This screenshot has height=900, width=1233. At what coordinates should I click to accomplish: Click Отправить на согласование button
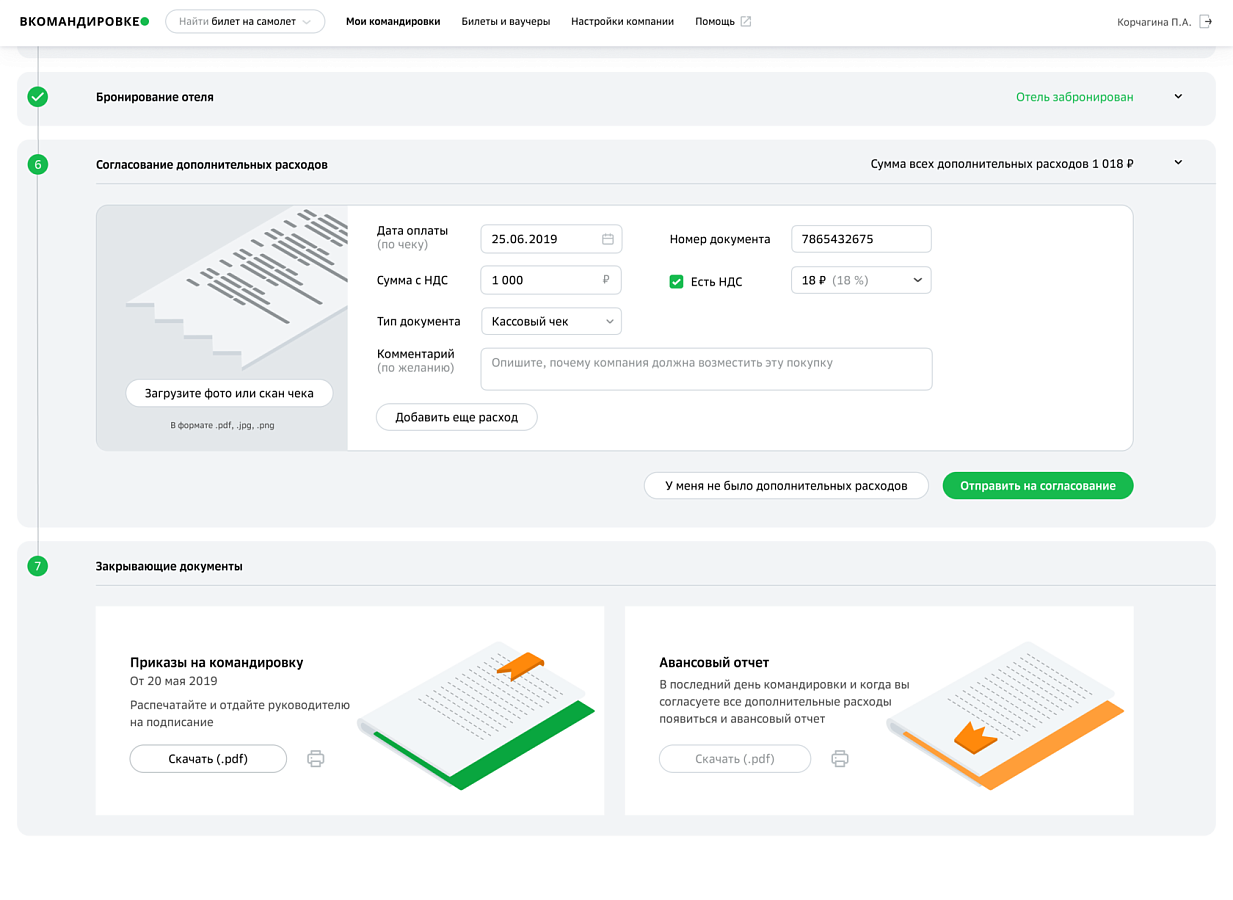coord(1038,486)
